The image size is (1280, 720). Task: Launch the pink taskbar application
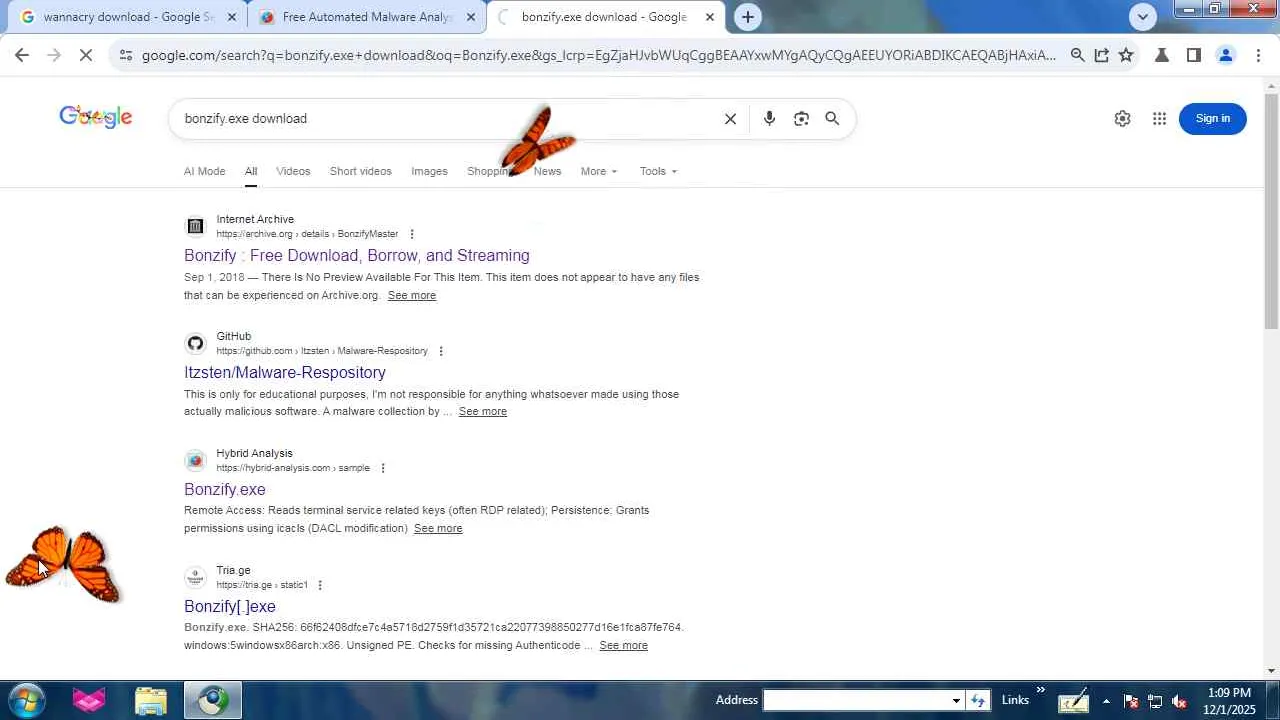(x=89, y=700)
